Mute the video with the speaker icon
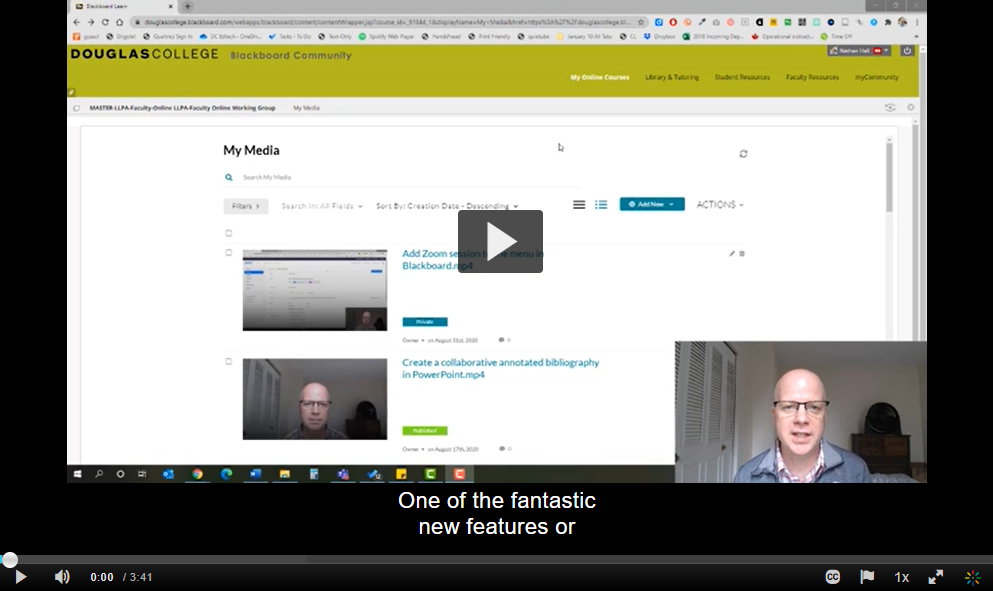This screenshot has height=591, width=993. pos(62,577)
